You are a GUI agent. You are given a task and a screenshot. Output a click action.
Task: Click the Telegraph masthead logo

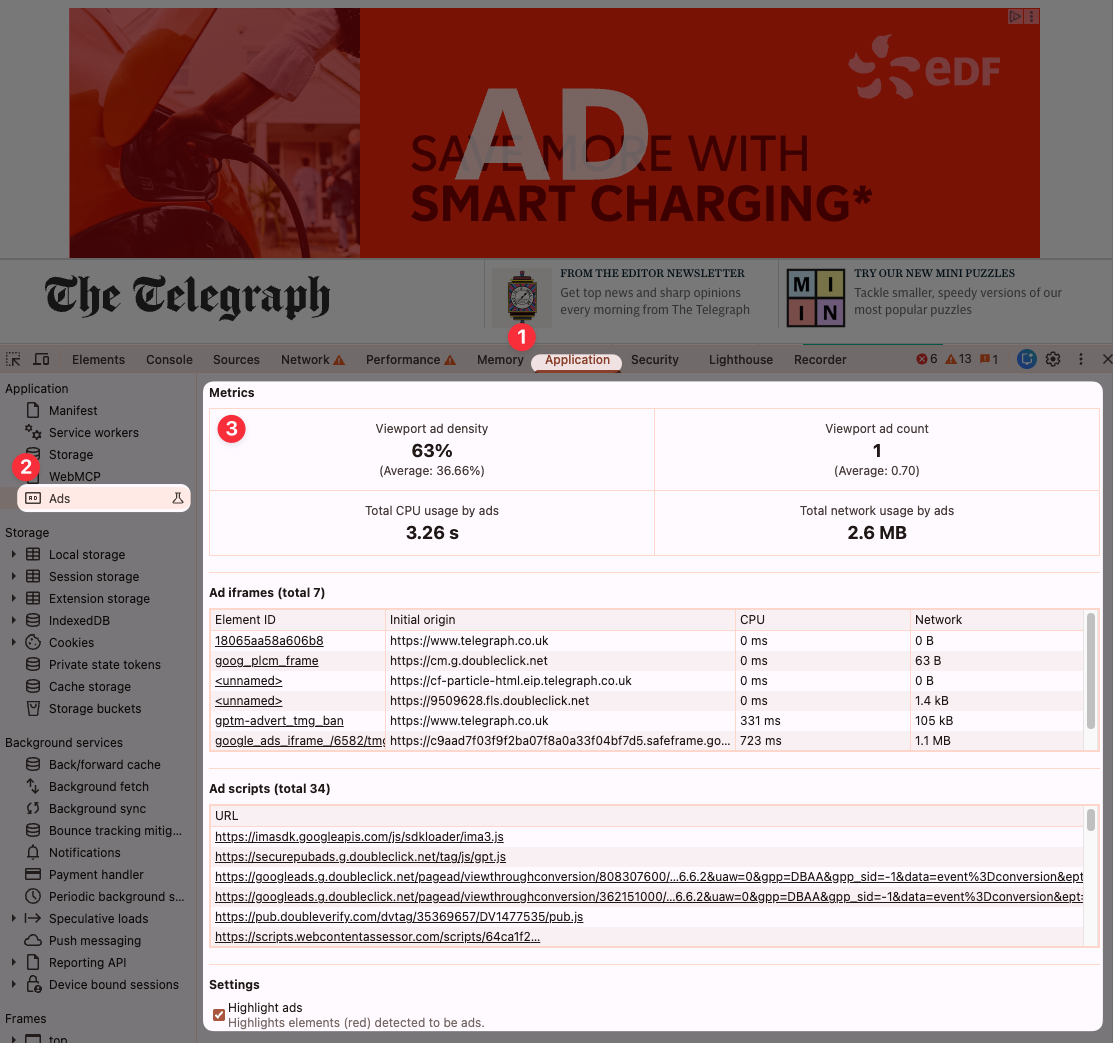[x=187, y=296]
